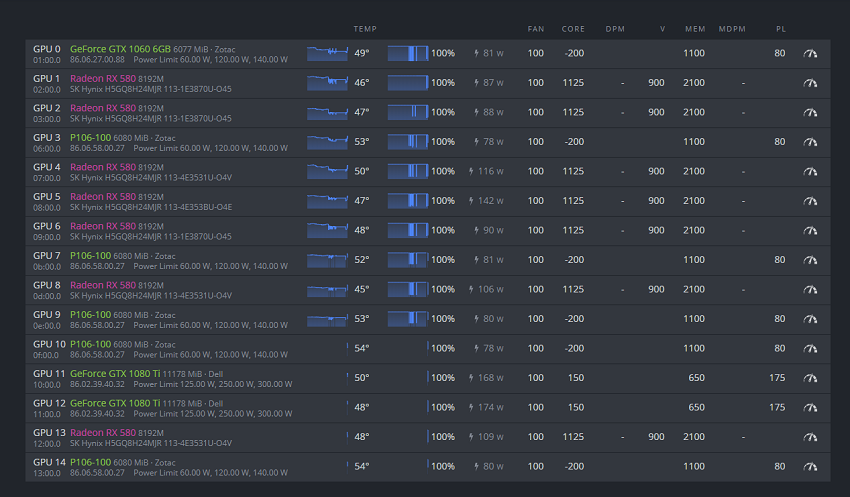Select GeForce GTX 1080 Ti on GPU 12
This screenshot has height=497, width=850.
[115, 403]
